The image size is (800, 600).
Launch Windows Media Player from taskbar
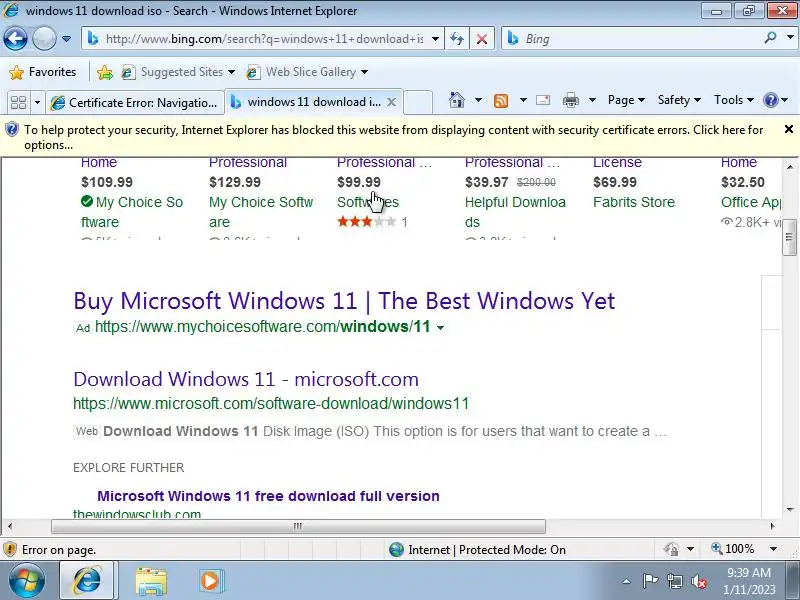click(210, 581)
